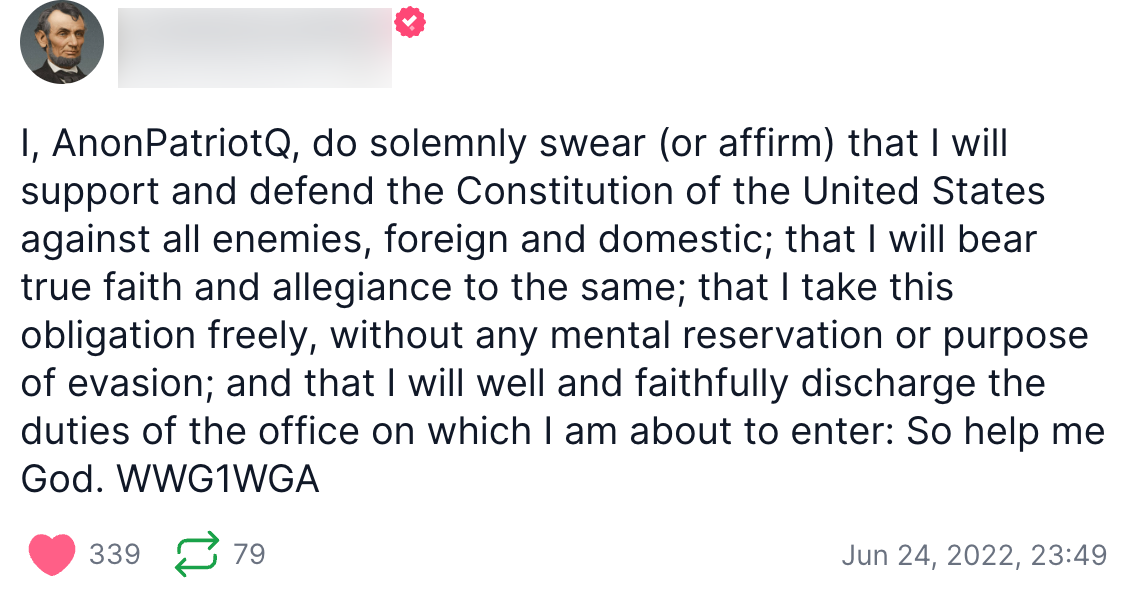This screenshot has width=1148, height=596.
Task: Click the pink heart color swatch element
Action: click(x=54, y=553)
